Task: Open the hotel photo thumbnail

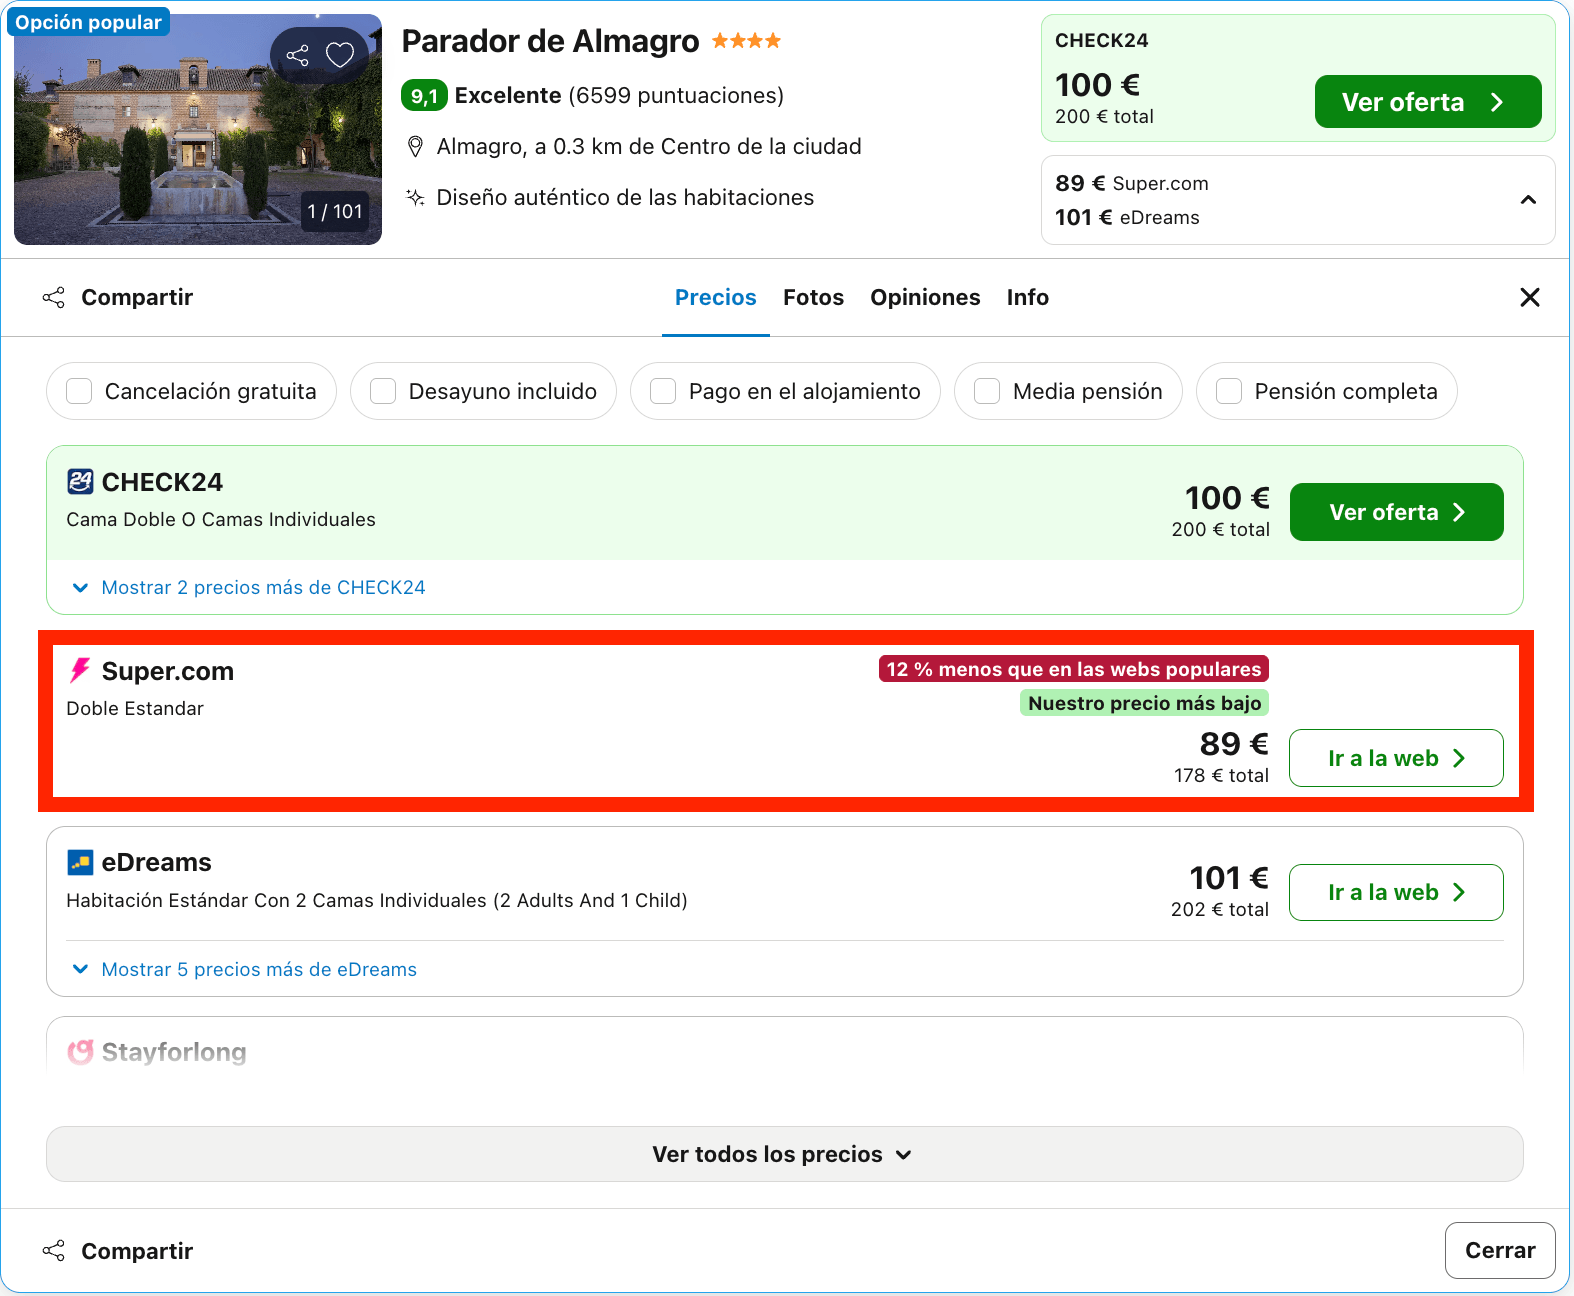Action: pos(198,129)
